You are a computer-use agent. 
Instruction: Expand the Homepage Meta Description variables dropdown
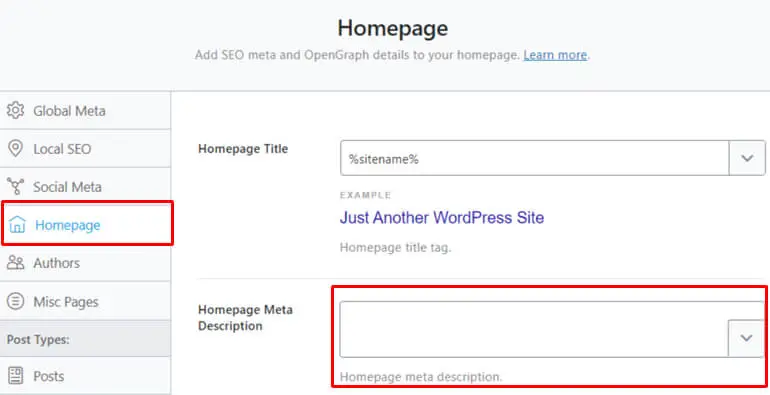(746, 338)
